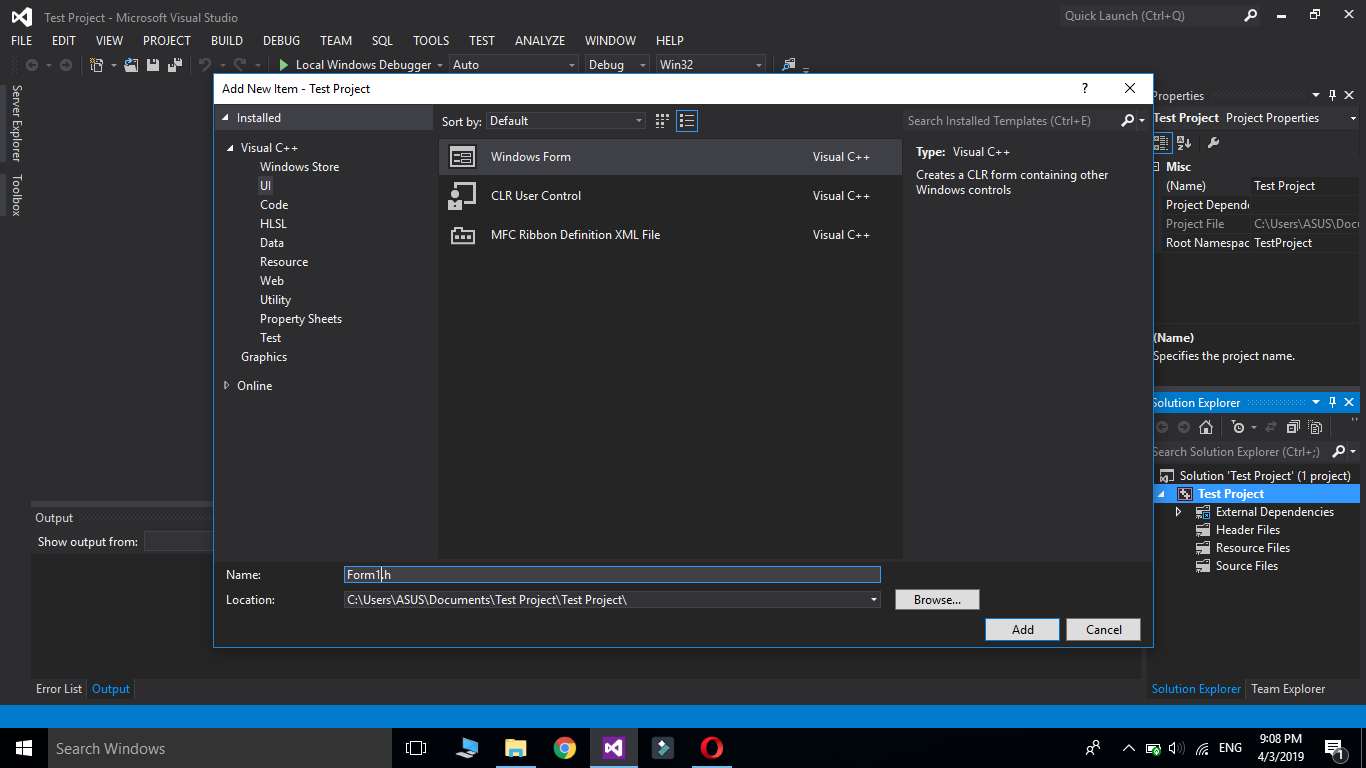Open the Sort by dropdown
The height and width of the screenshot is (768, 1366).
point(638,120)
